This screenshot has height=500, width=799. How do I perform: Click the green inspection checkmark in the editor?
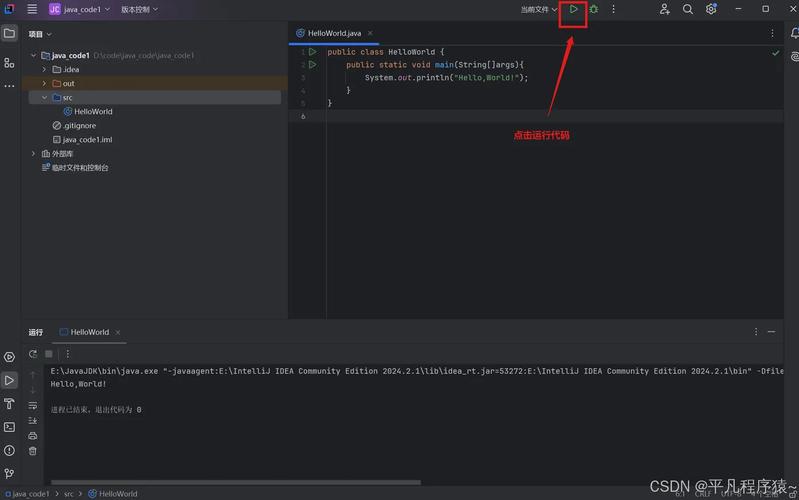coord(776,52)
